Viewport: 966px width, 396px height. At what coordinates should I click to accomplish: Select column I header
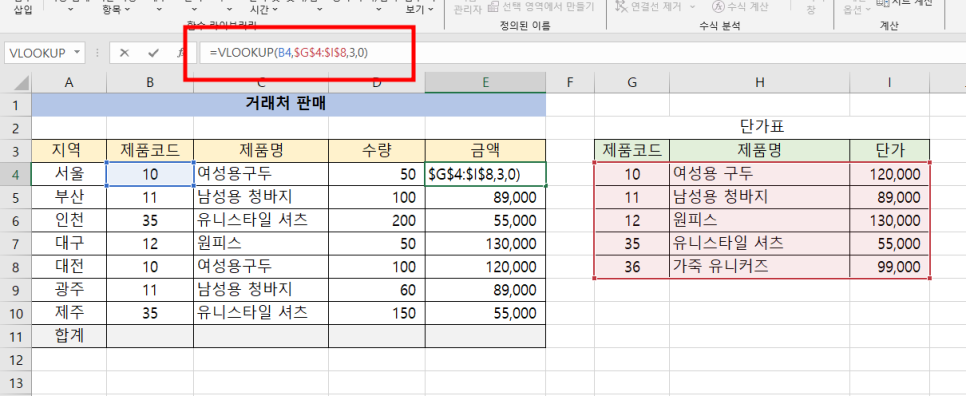click(x=889, y=83)
